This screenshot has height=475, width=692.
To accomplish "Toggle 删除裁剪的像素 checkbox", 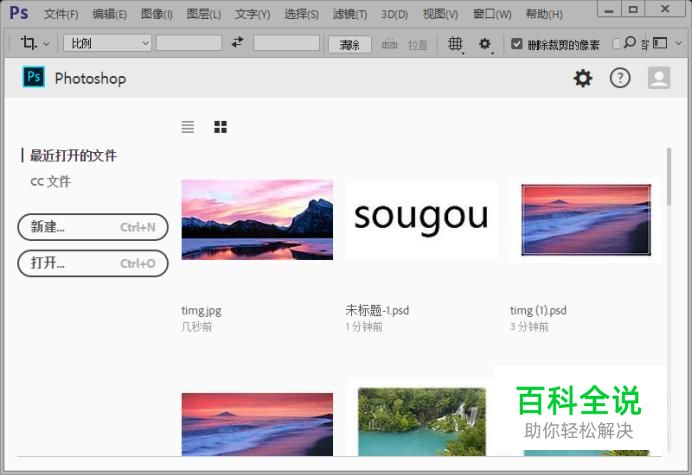I will coord(516,44).
